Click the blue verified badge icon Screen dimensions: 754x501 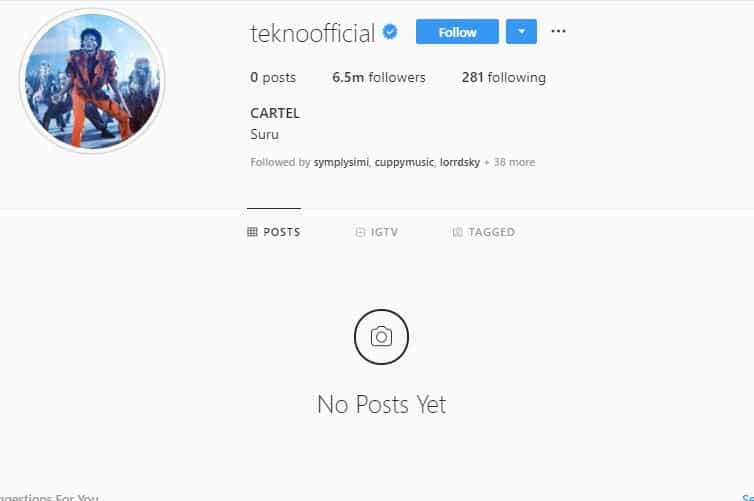[x=390, y=32]
